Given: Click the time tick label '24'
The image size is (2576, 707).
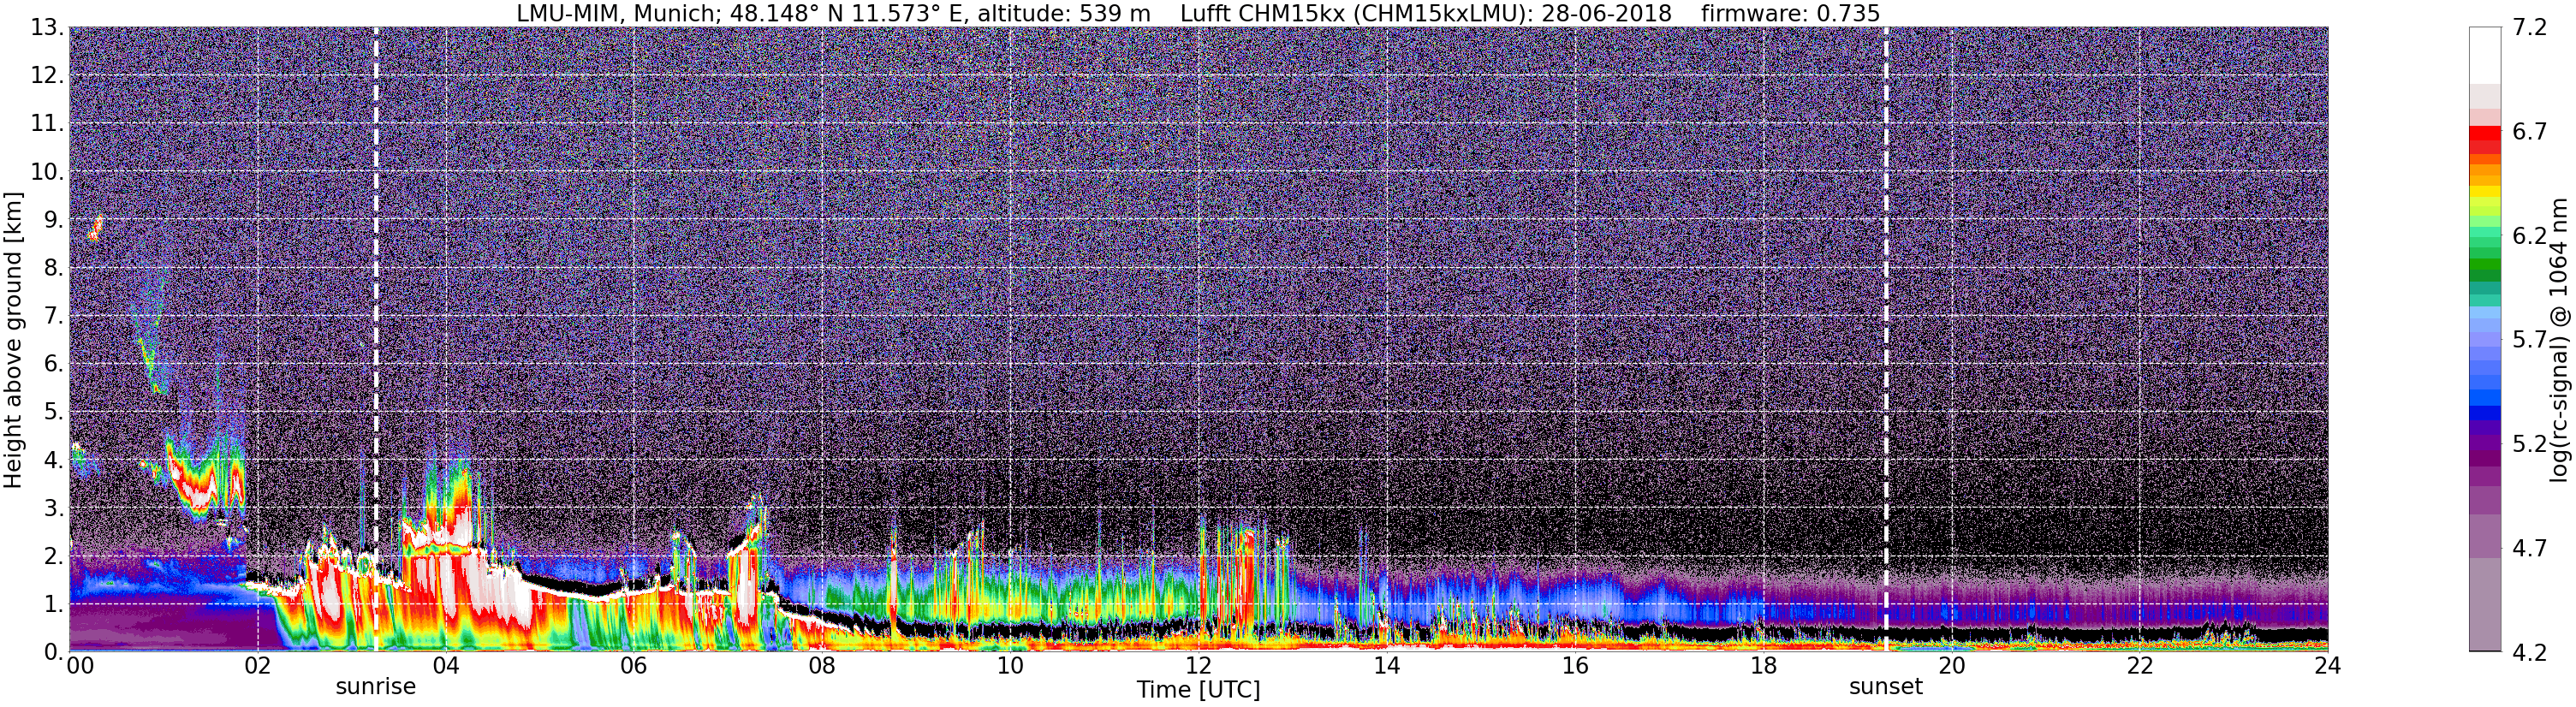Looking at the screenshot, I should [2327, 666].
